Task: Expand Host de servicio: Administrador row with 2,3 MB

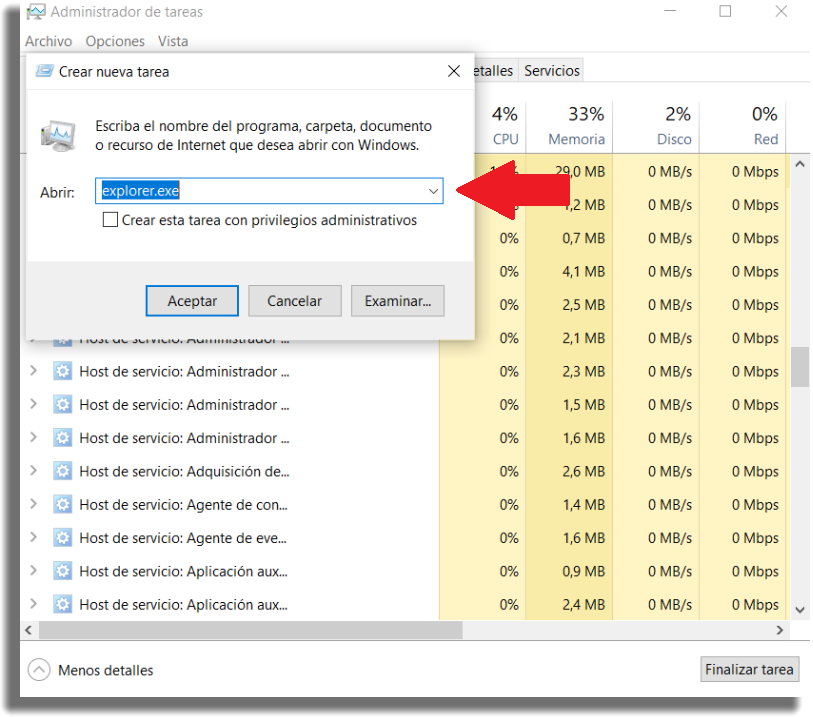Action: pos(34,371)
